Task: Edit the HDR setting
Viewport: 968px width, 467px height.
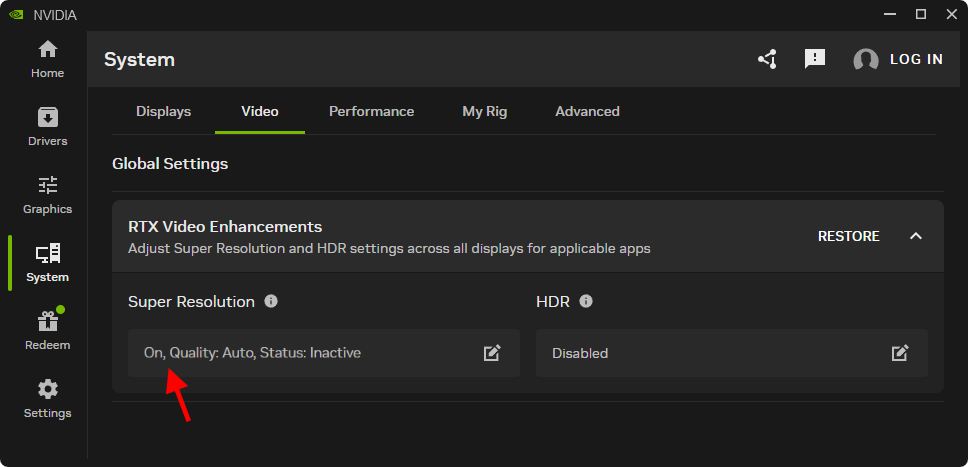Action: [x=899, y=353]
